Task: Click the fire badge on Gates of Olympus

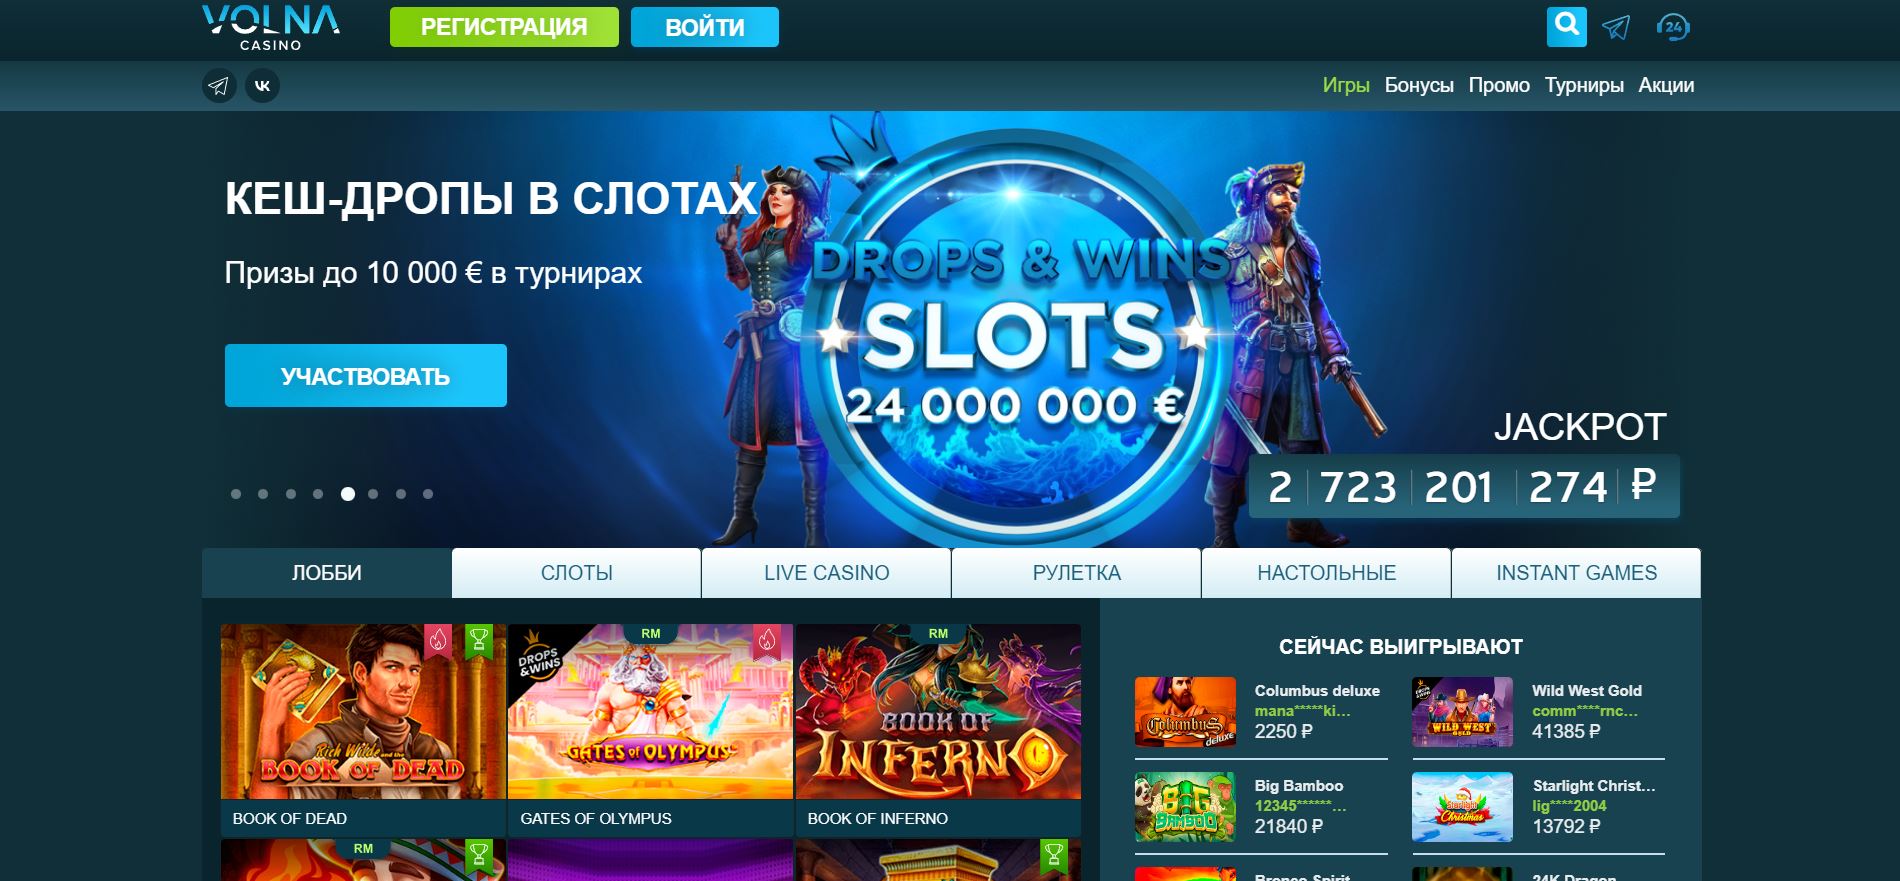Action: point(766,640)
